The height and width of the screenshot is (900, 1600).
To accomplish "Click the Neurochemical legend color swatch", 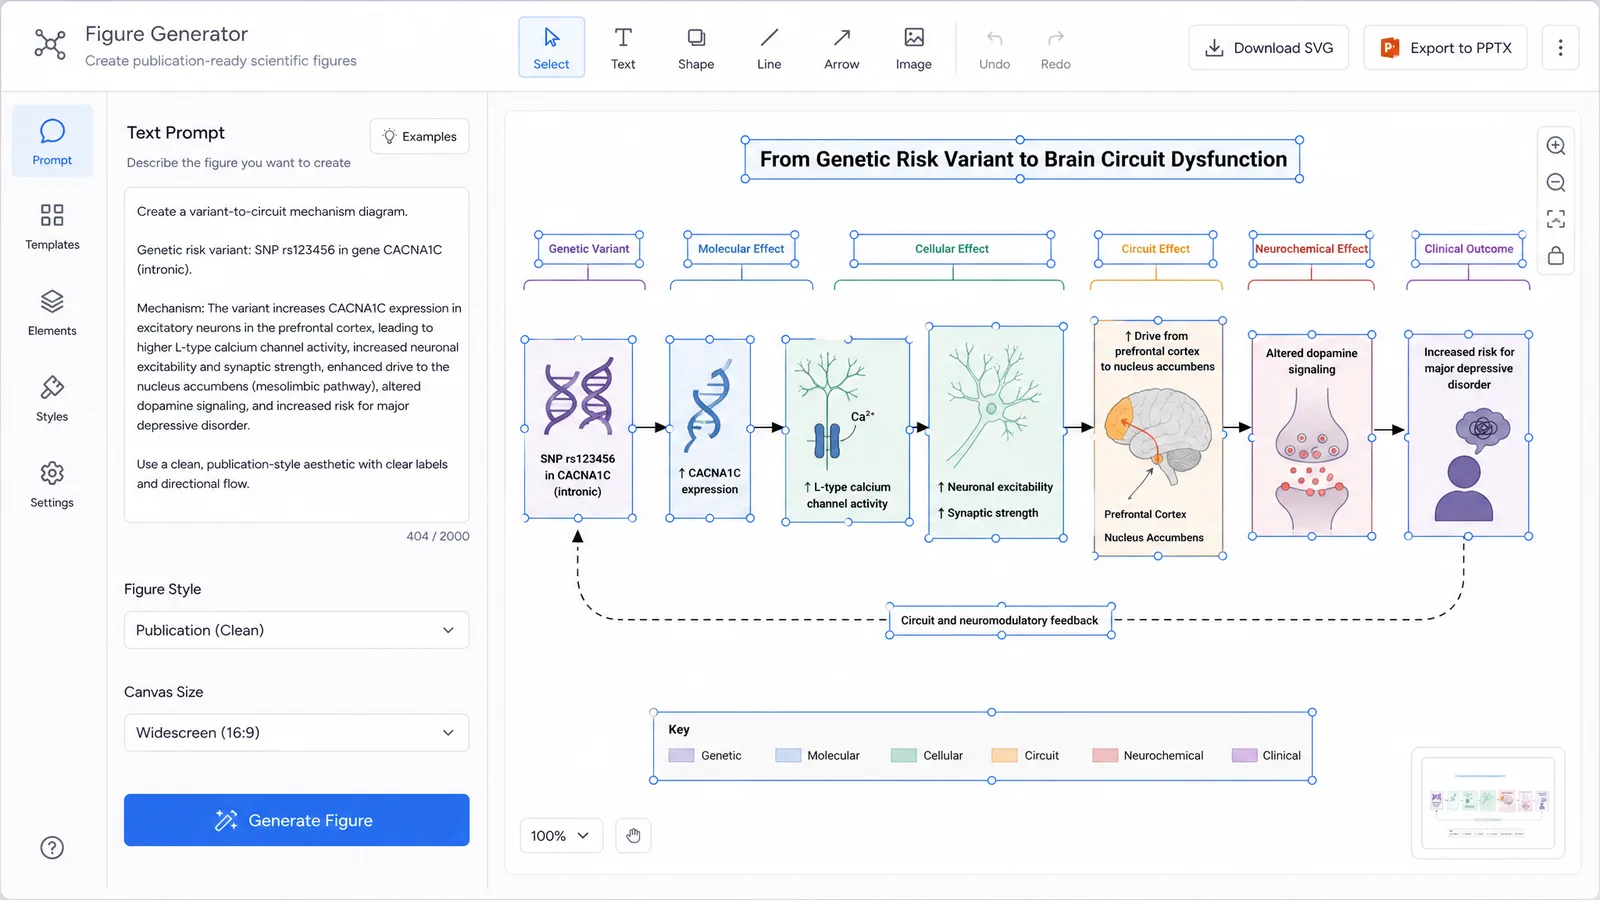I will click(x=1105, y=756).
